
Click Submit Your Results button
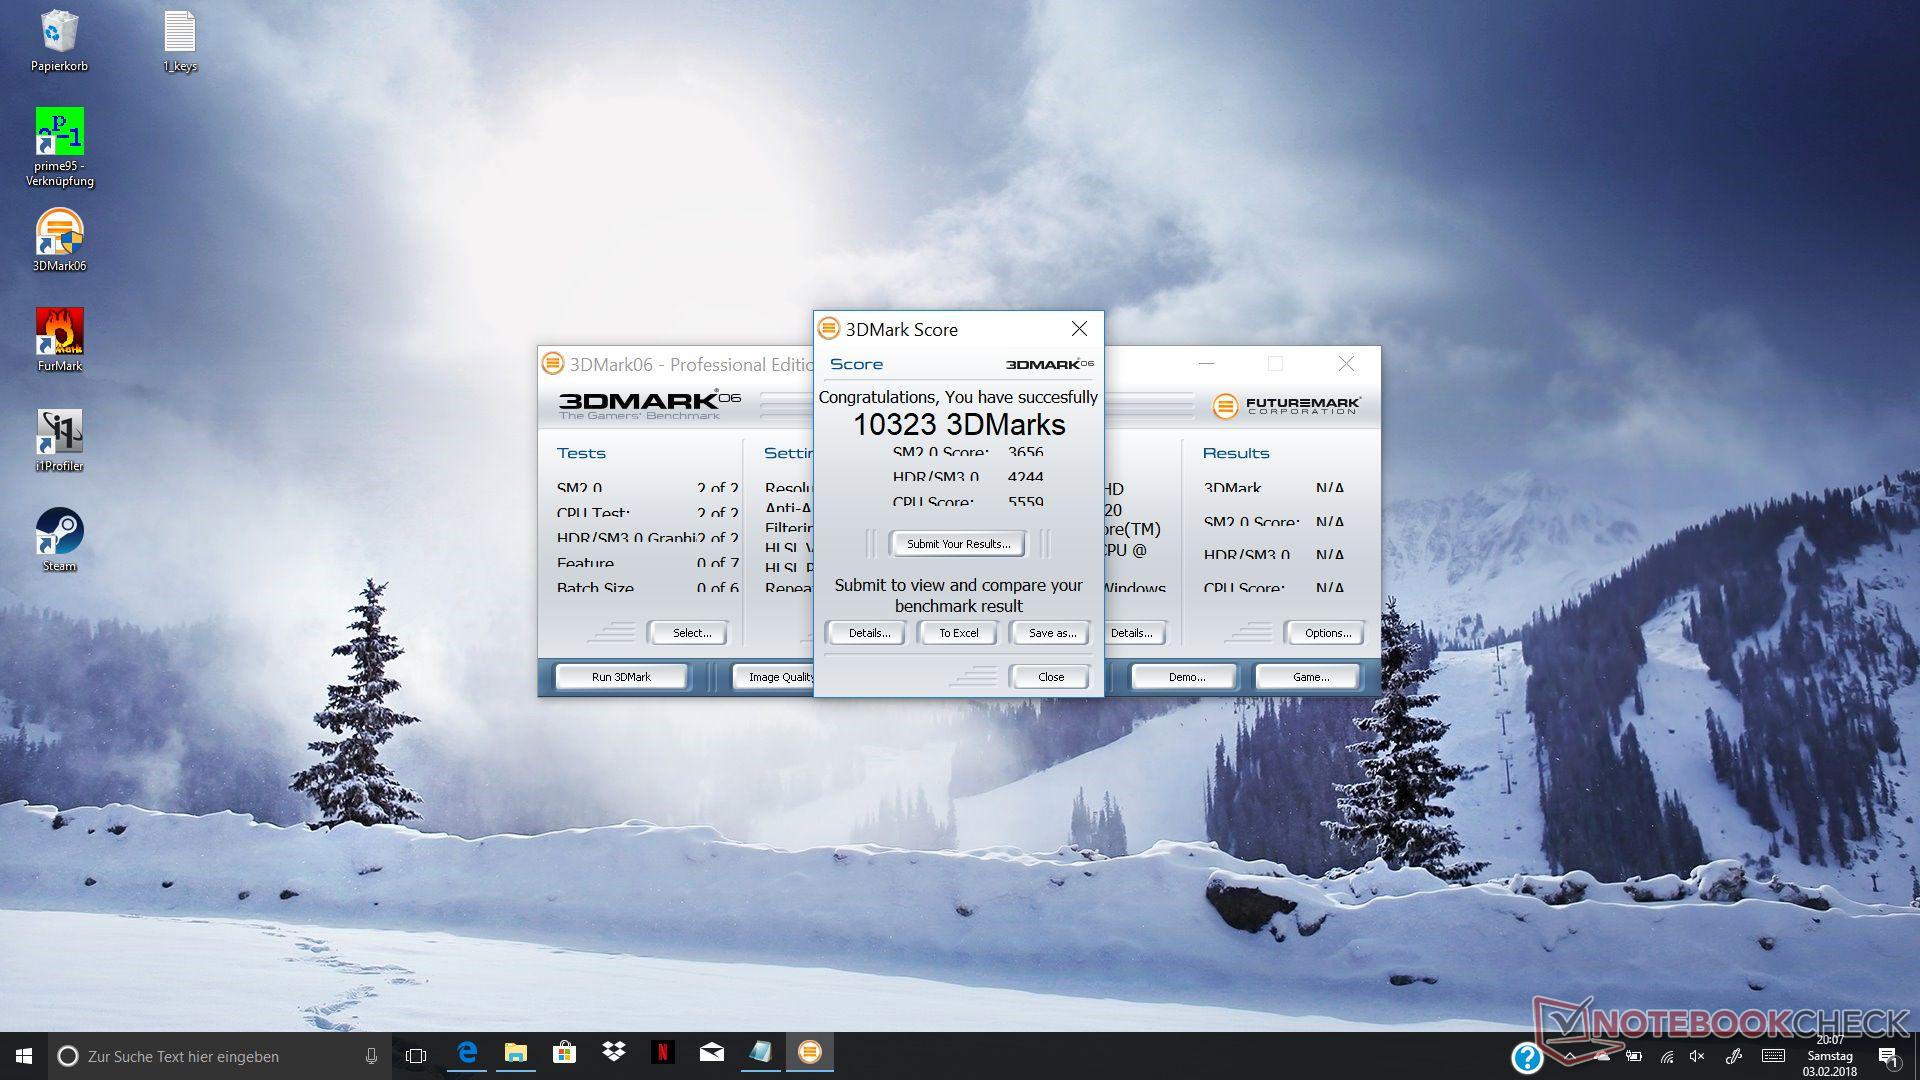(958, 544)
